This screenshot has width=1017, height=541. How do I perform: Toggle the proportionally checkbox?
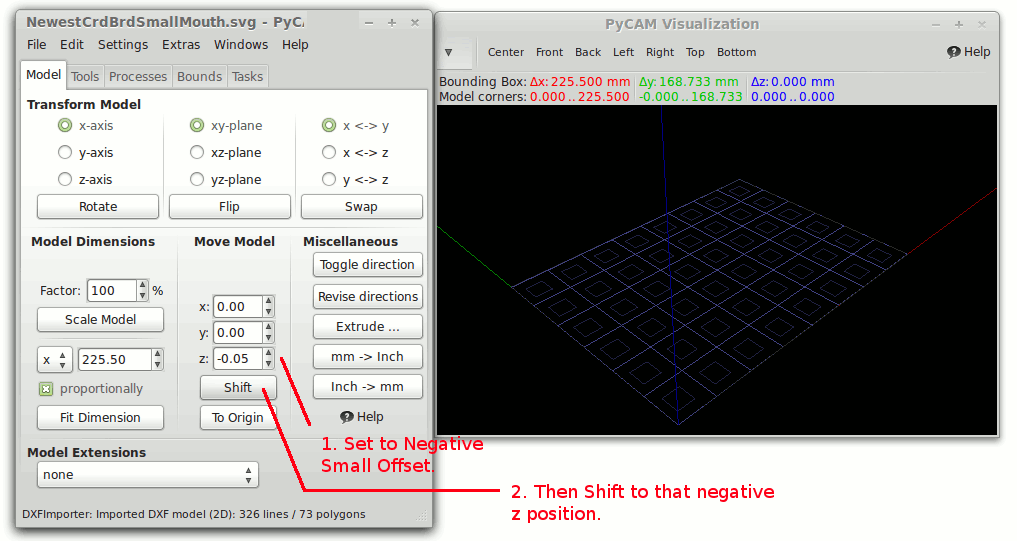click(x=46, y=389)
